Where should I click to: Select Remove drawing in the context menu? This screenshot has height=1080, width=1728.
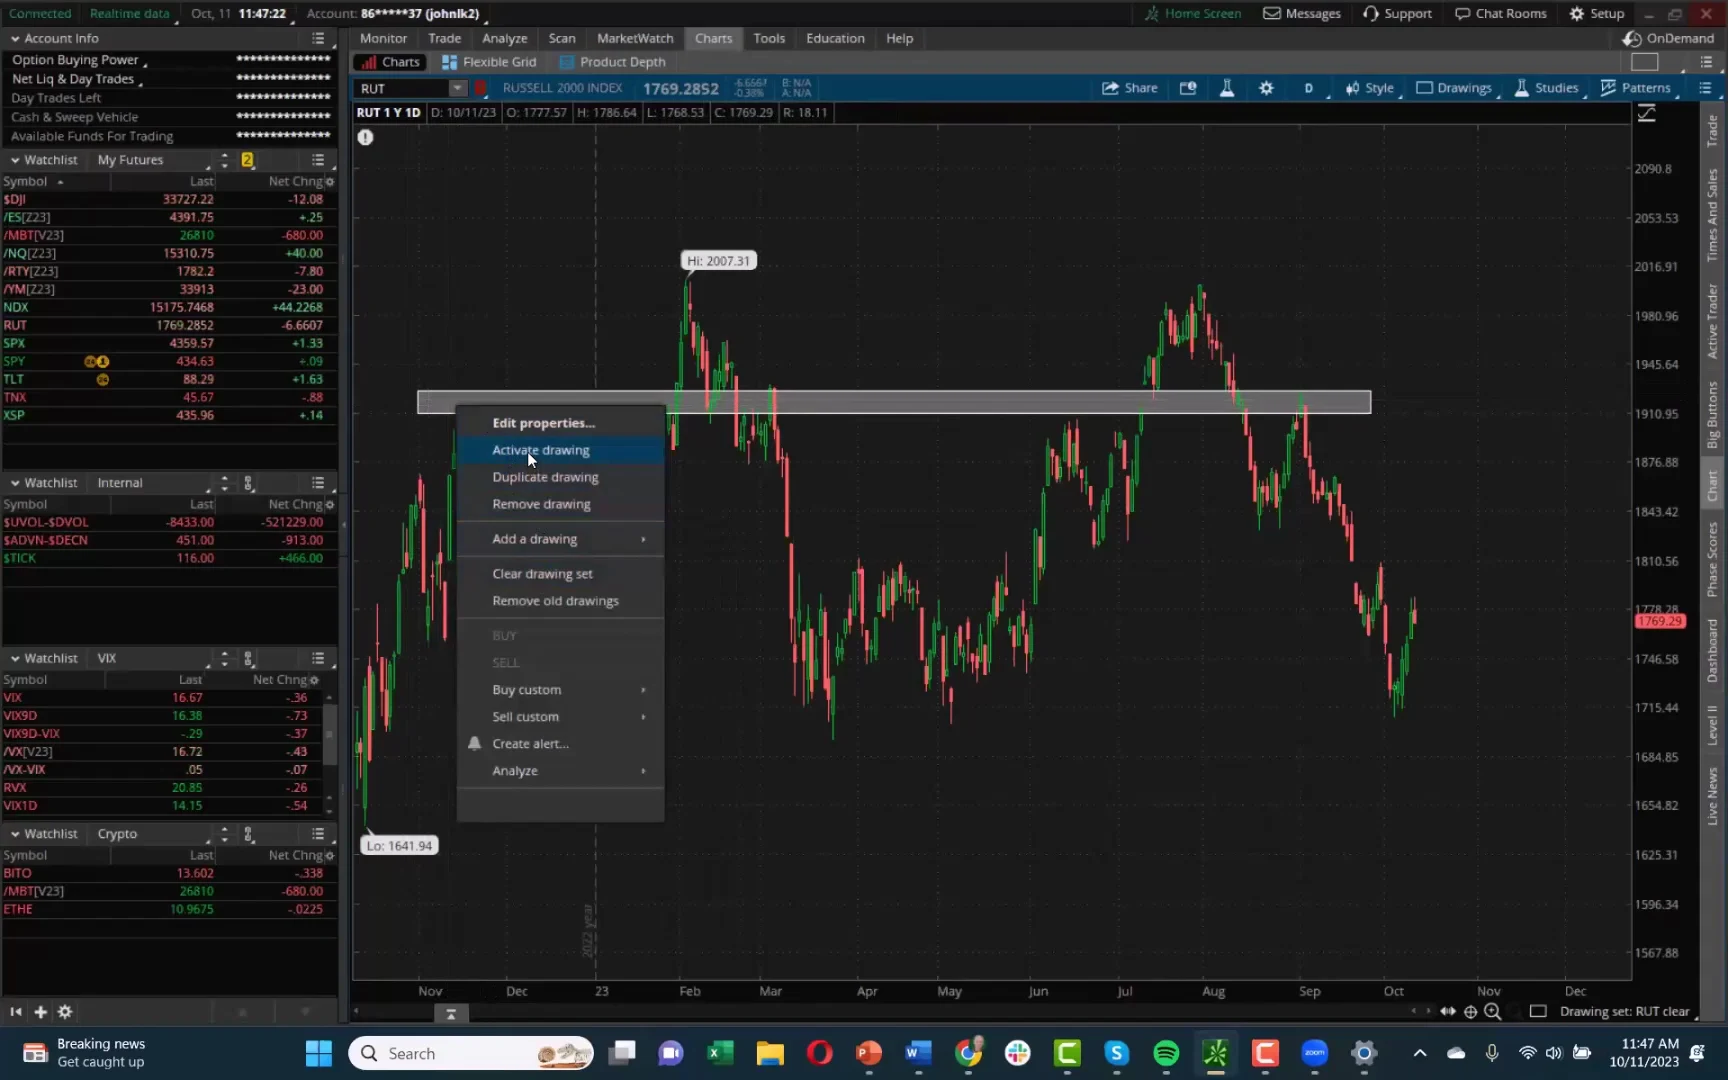pos(561,504)
